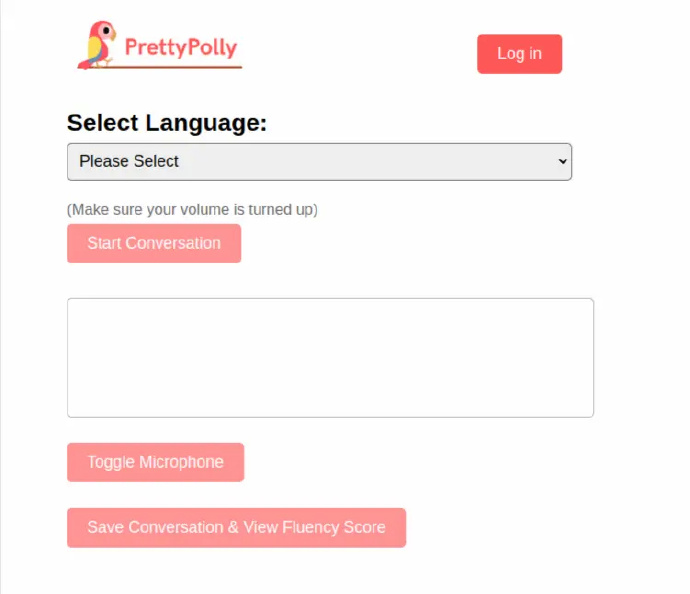Image resolution: width=690 pixels, height=594 pixels.
Task: Click the word Polly in the logo
Action: (208, 48)
